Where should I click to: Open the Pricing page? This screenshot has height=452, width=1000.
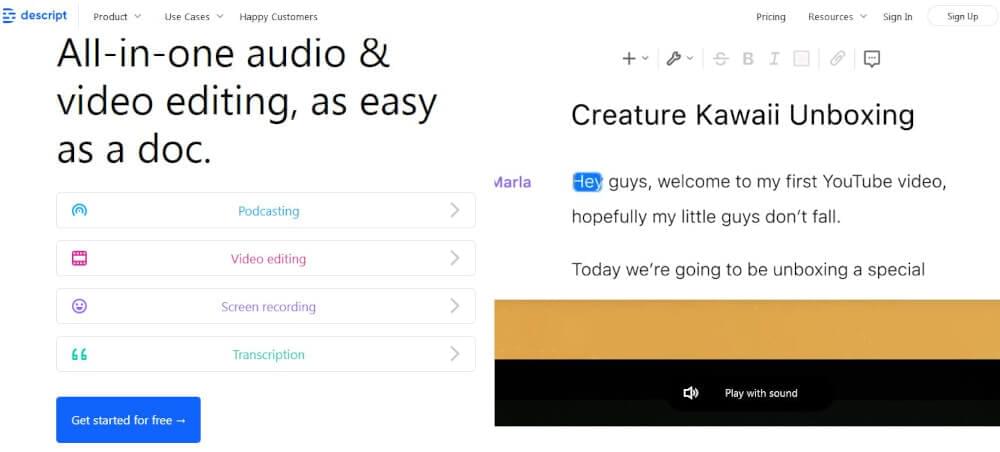(770, 17)
